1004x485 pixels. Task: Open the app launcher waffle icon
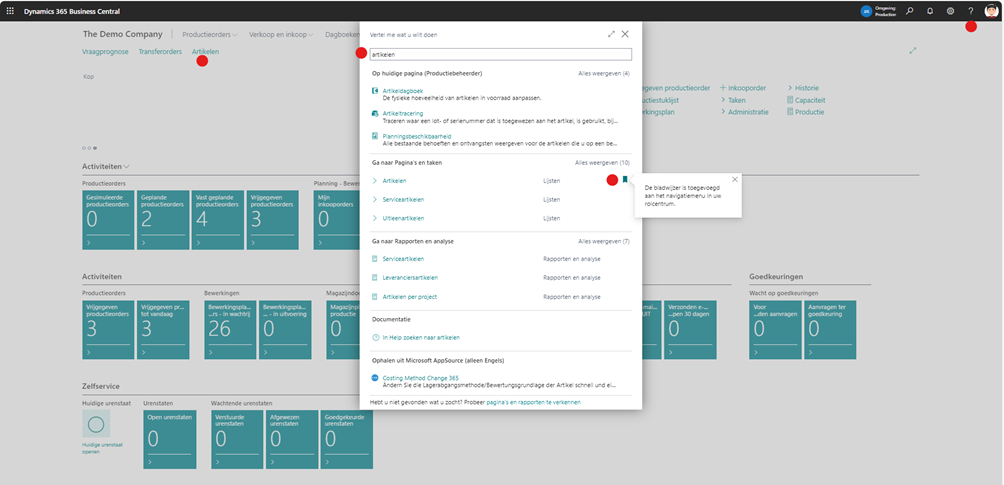point(10,11)
